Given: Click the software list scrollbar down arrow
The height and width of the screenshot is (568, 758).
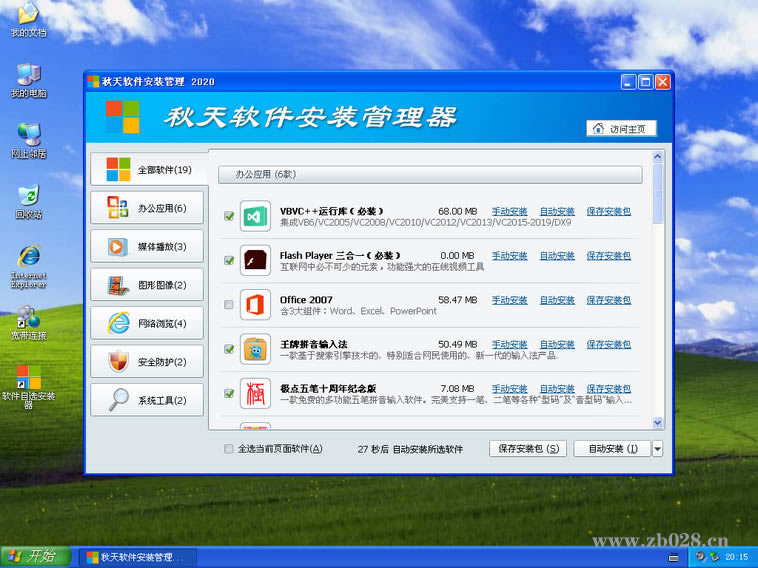Looking at the screenshot, I should [x=657, y=423].
